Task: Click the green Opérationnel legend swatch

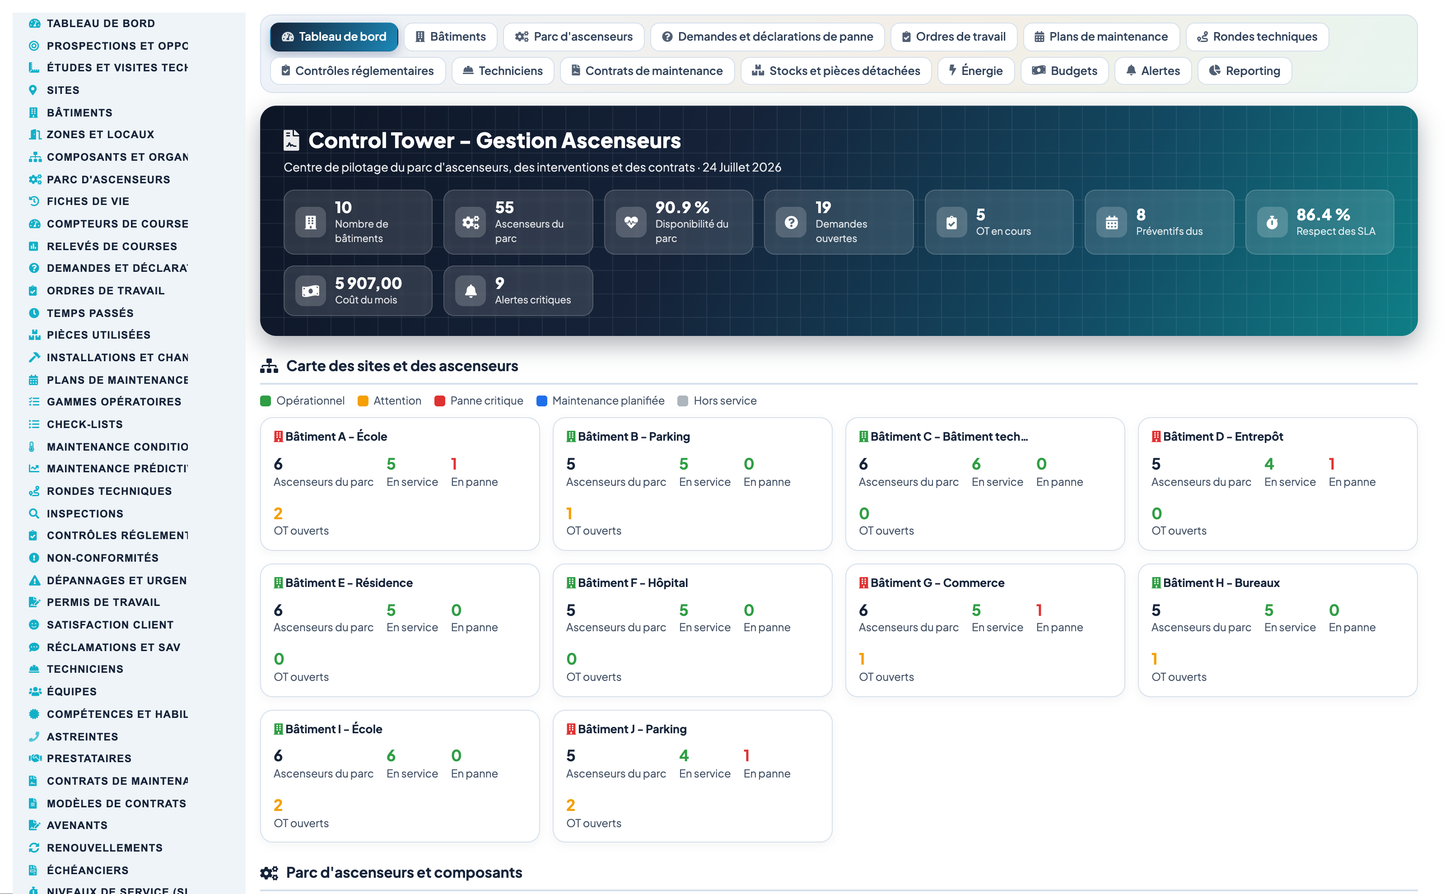Action: [266, 401]
